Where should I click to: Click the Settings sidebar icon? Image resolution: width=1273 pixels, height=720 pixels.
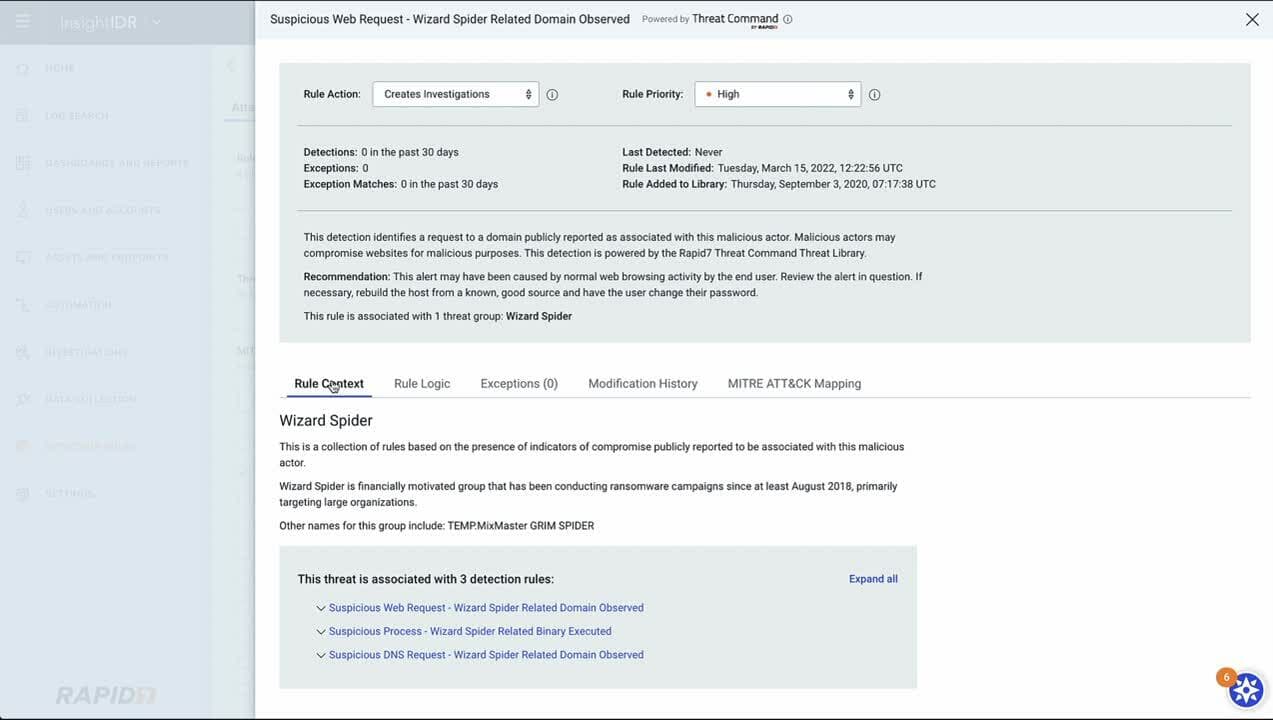tap(23, 494)
